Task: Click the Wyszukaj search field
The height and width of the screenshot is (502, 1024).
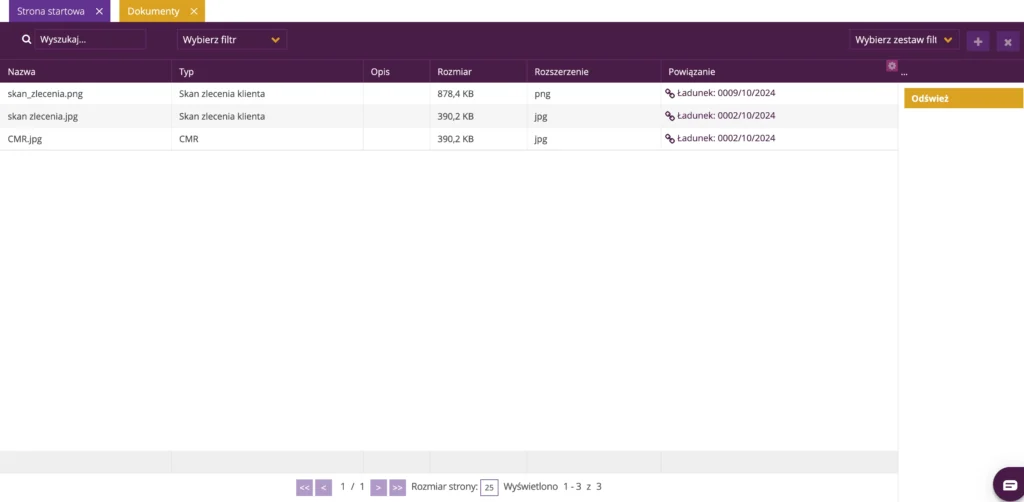Action: [90, 40]
